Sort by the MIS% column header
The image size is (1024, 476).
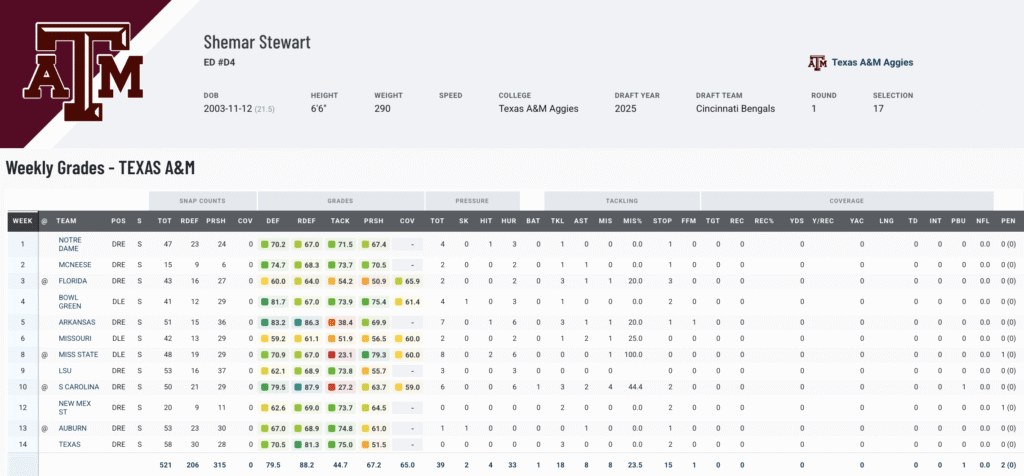click(x=632, y=221)
